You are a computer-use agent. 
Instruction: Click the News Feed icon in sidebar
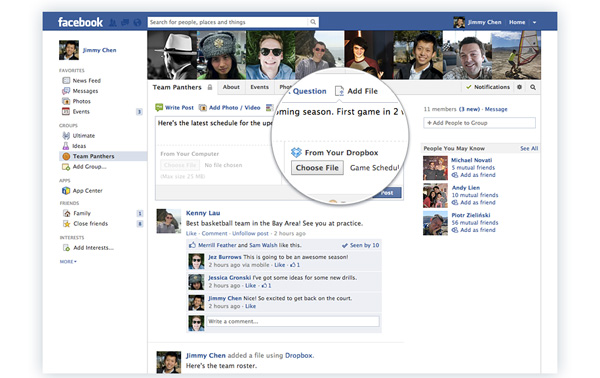click(66, 80)
